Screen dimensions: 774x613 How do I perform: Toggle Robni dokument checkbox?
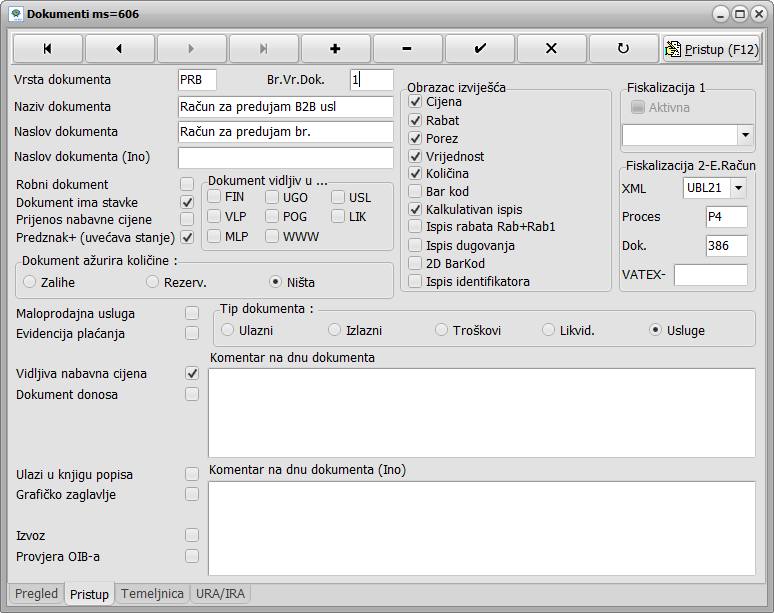187,184
